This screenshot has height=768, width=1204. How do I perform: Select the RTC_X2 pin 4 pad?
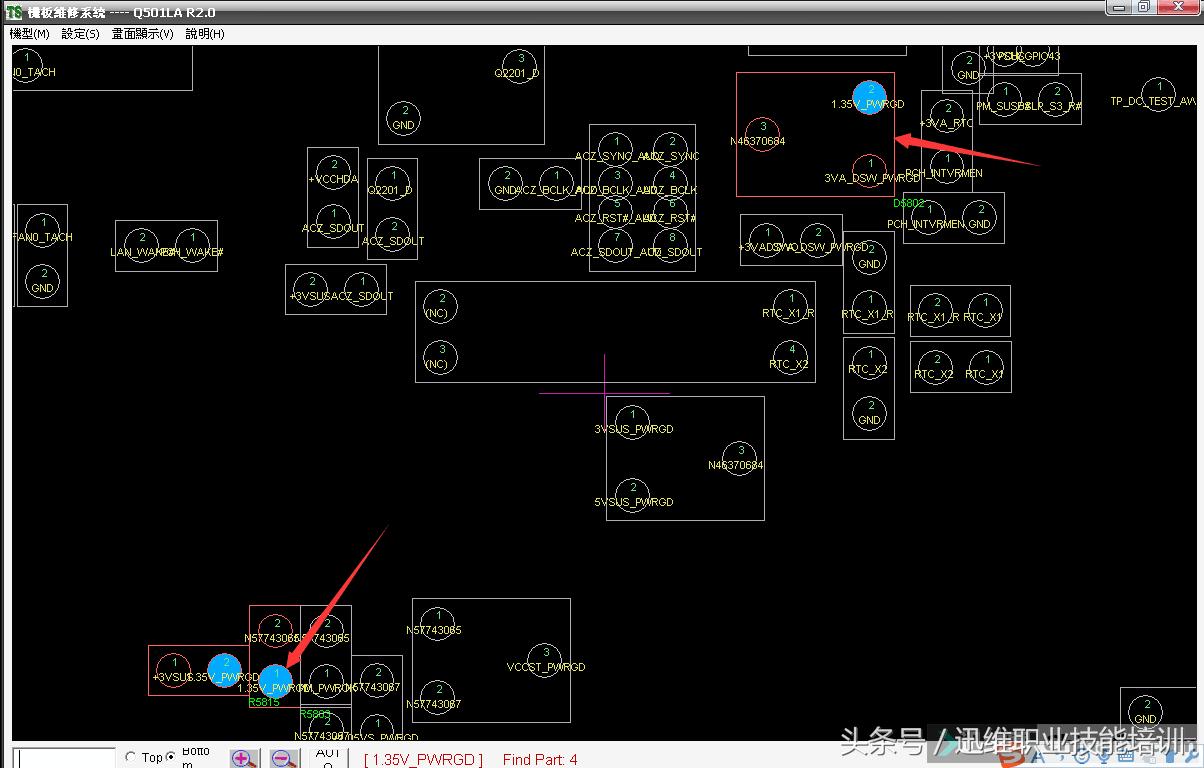tap(791, 357)
